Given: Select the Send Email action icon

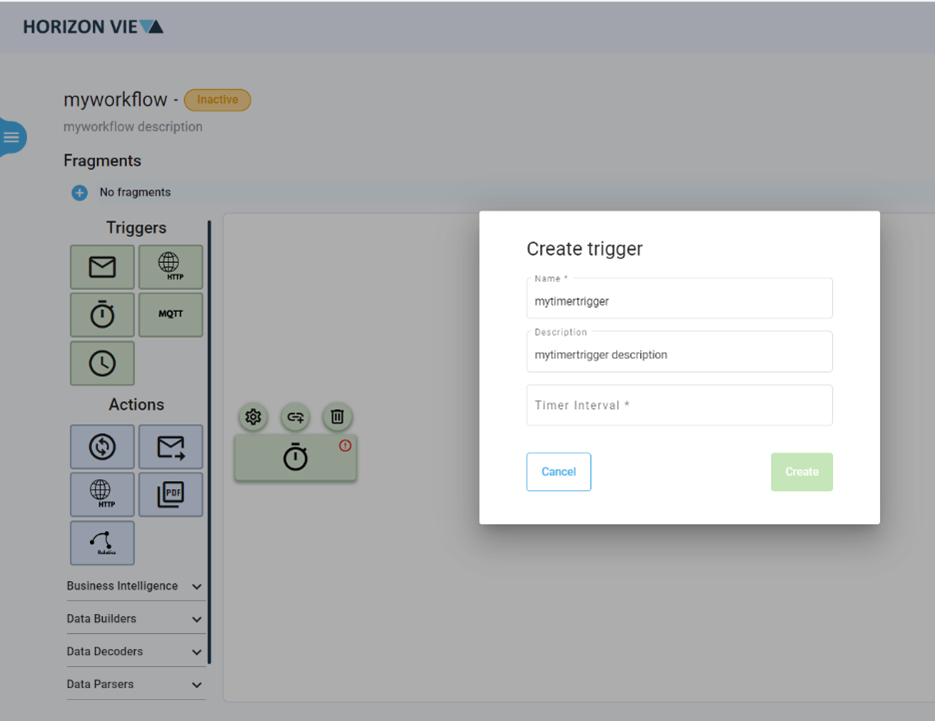Looking at the screenshot, I should (x=170, y=446).
